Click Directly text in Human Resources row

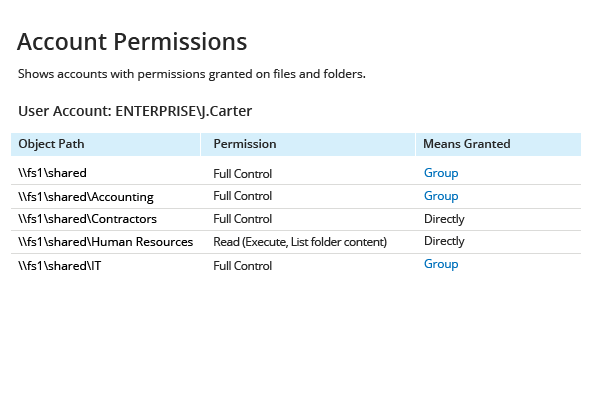pos(444,241)
